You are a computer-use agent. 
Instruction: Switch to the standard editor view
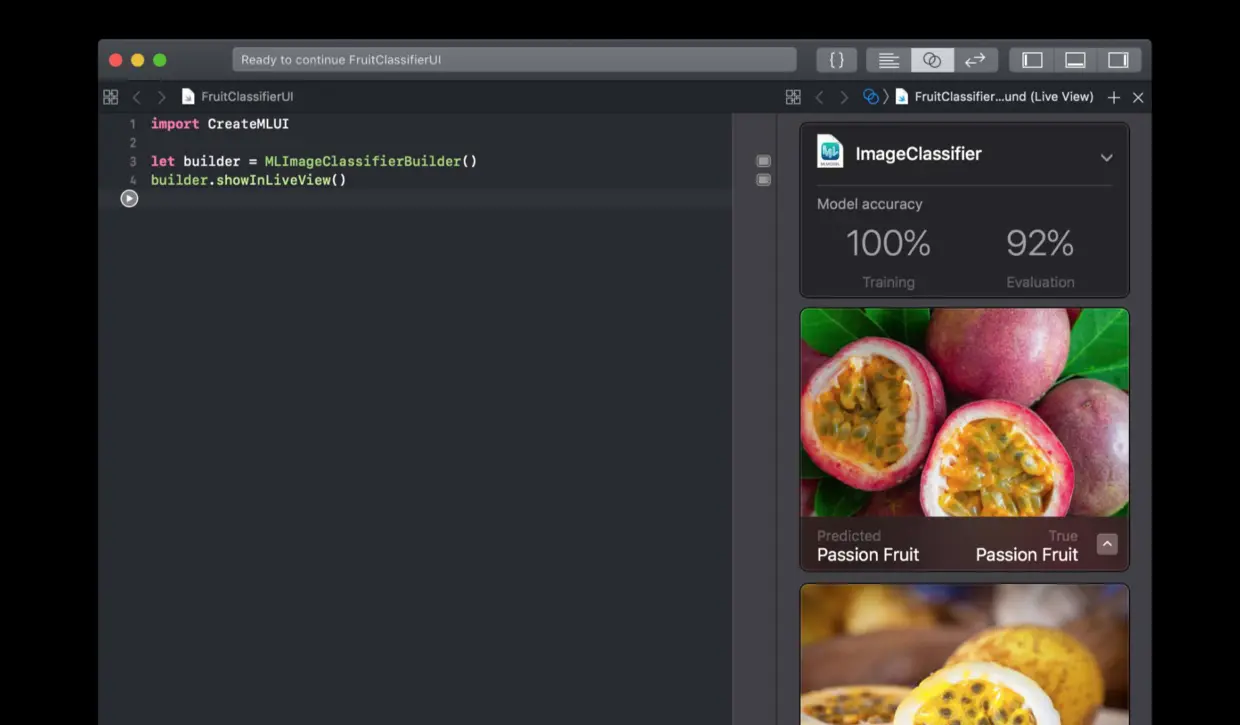(x=888, y=60)
